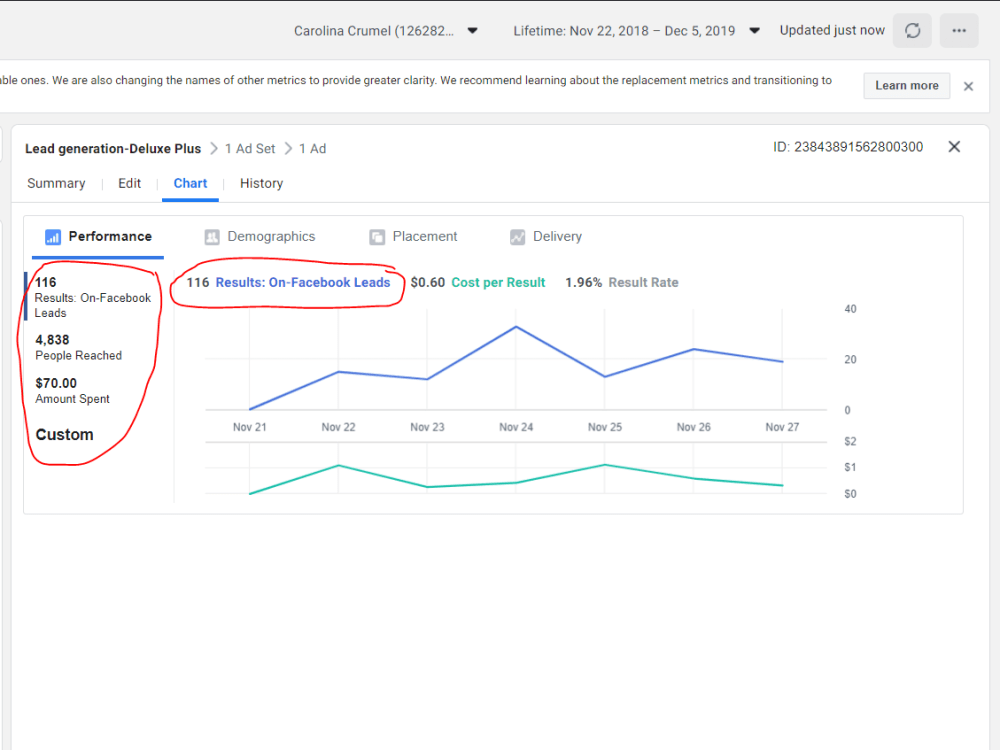Open the Carolina Crumel account dropdown
The width and height of the screenshot is (1000, 750).
click(x=386, y=31)
